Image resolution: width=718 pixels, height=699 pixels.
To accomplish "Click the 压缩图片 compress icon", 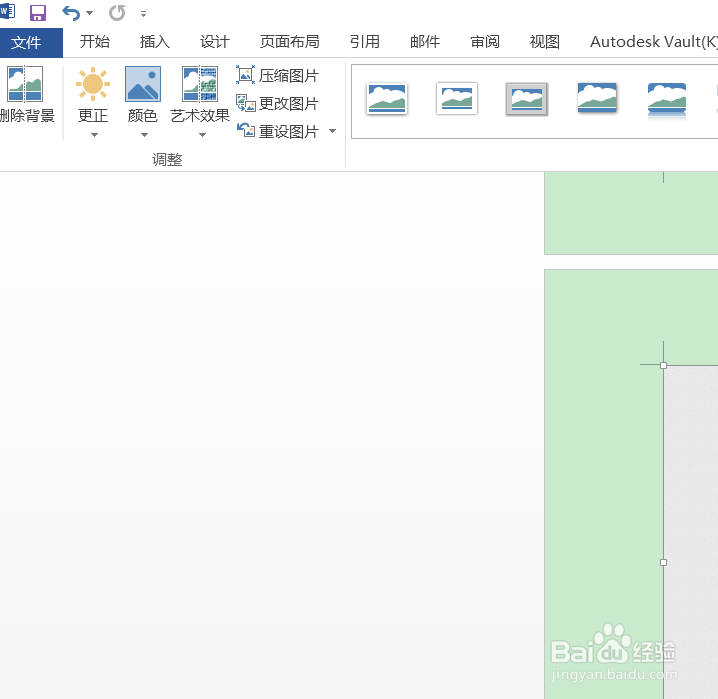I will pyautogui.click(x=245, y=75).
